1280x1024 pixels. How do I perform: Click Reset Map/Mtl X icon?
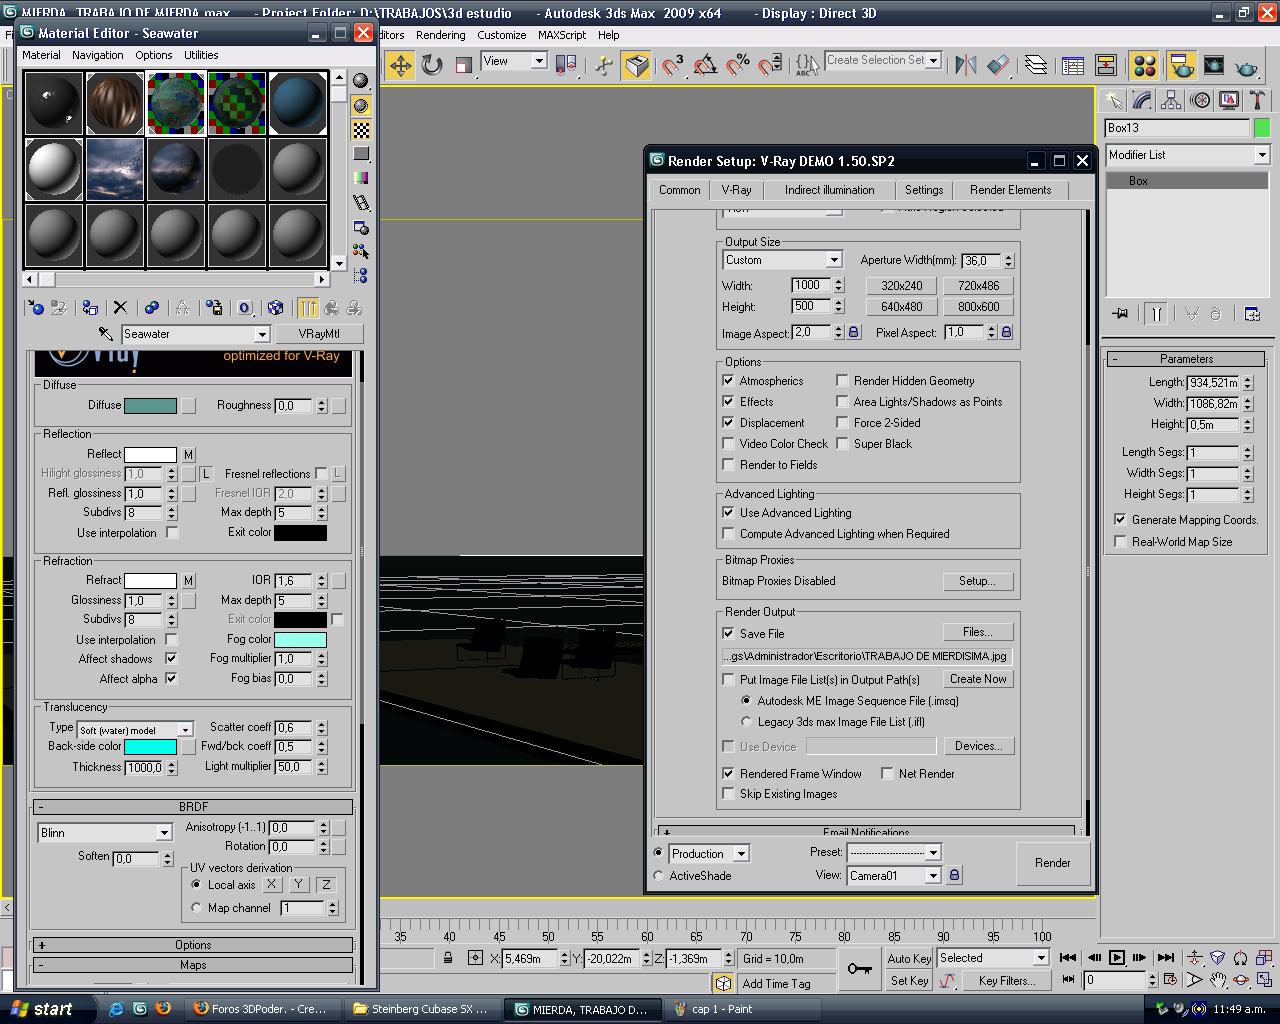tap(120, 308)
